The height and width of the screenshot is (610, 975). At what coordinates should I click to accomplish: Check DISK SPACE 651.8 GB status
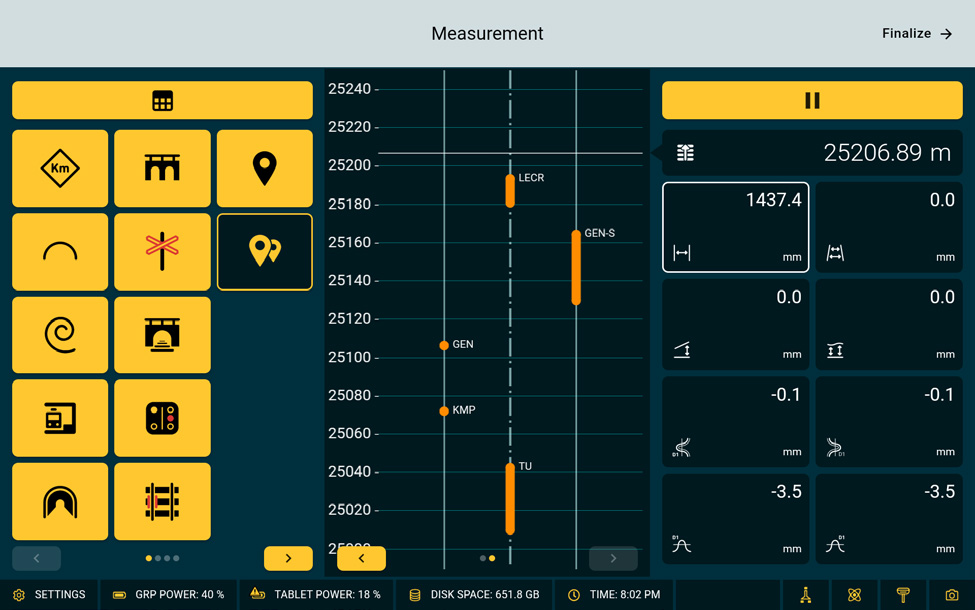pyautogui.click(x=474, y=595)
